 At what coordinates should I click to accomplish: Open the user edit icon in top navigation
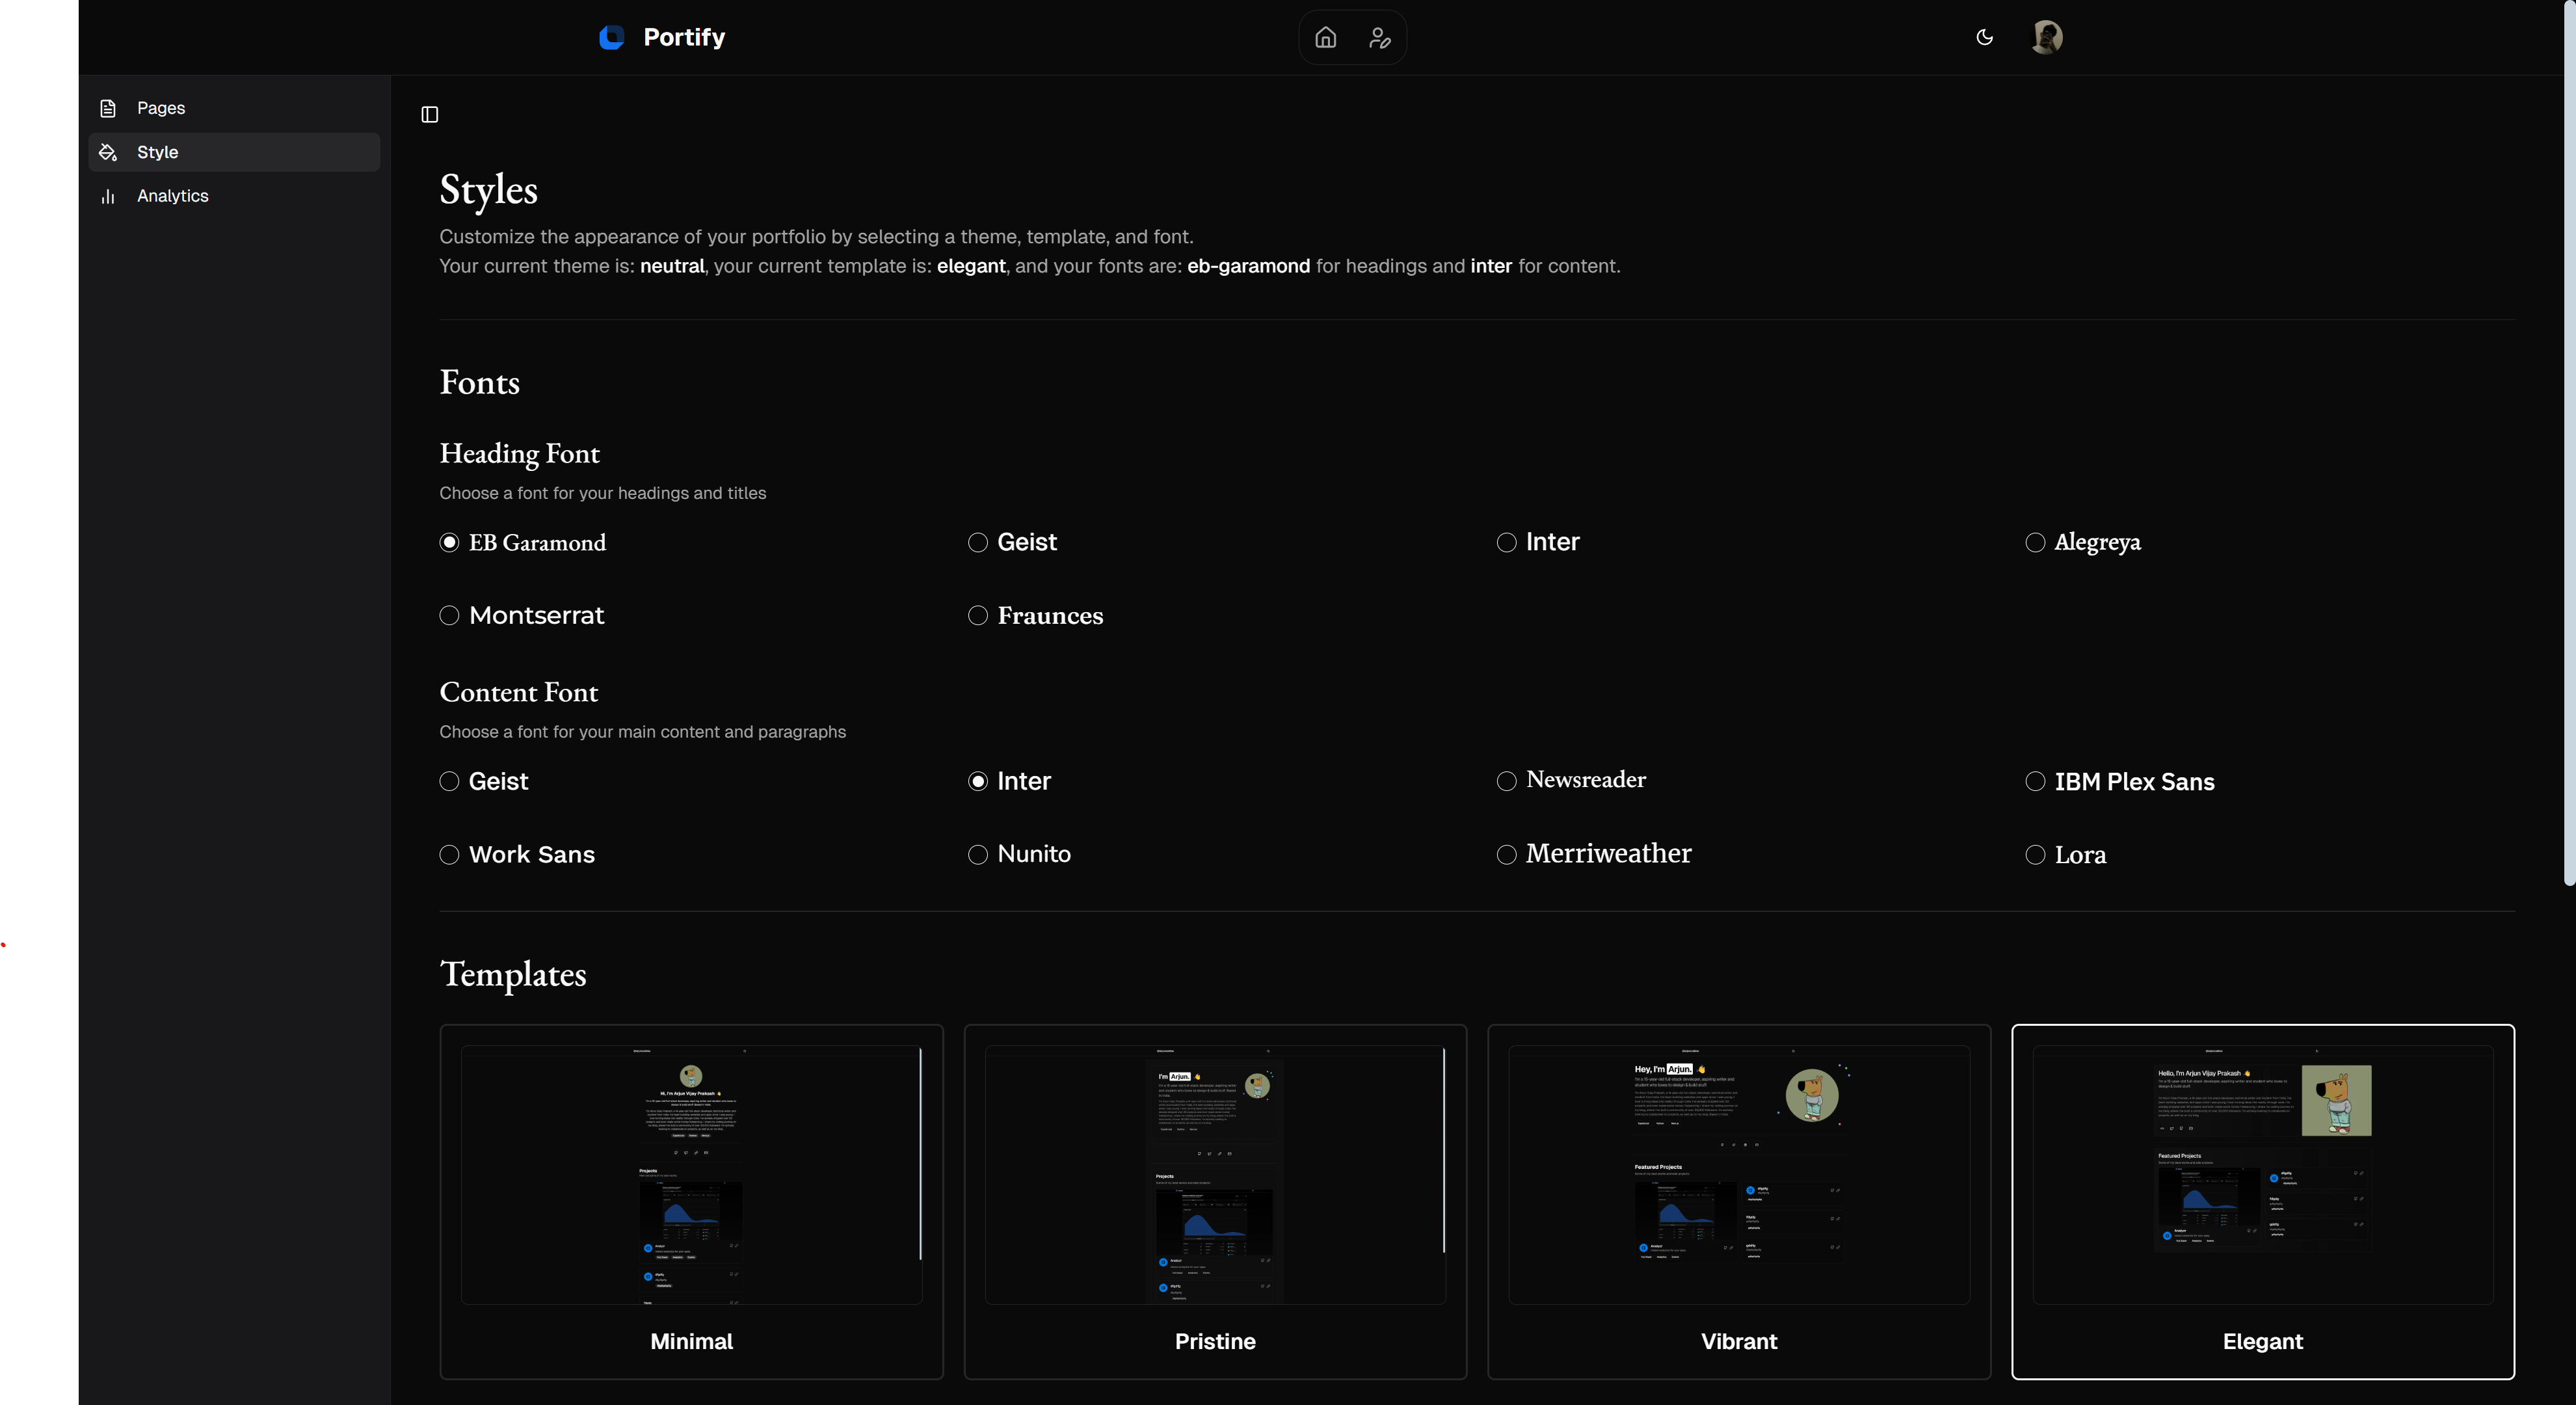1380,38
